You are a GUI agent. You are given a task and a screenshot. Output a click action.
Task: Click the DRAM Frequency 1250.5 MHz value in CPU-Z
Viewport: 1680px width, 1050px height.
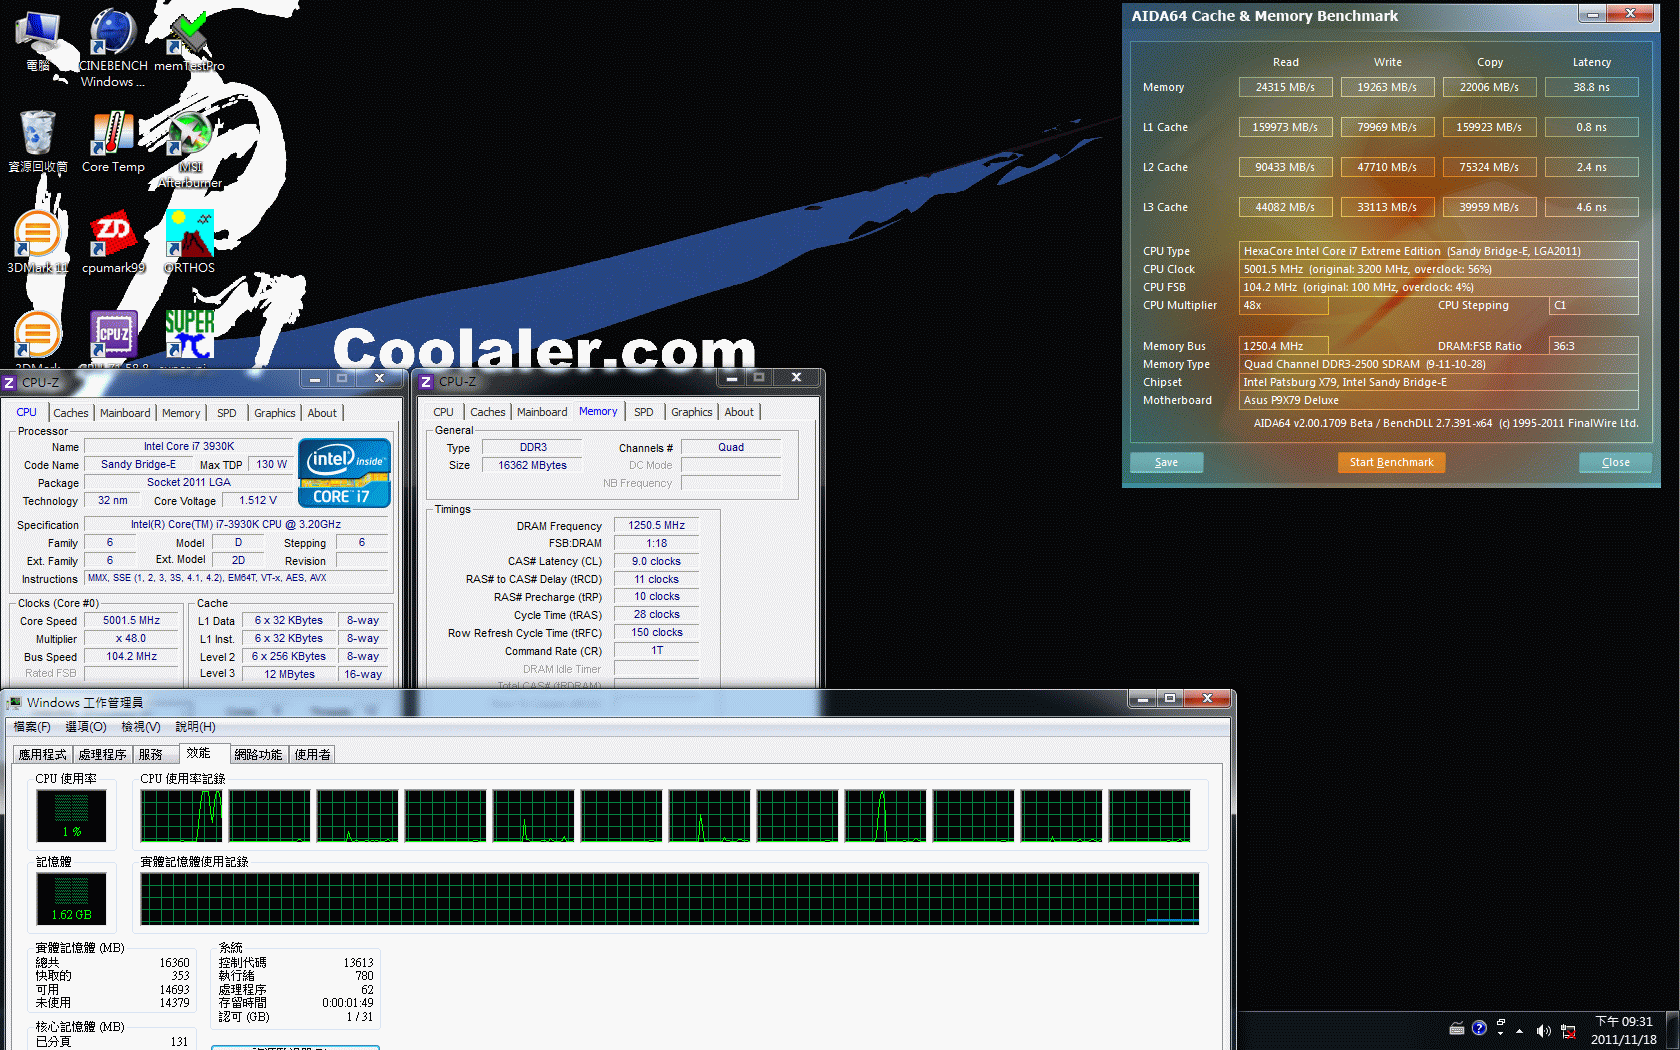pos(656,526)
